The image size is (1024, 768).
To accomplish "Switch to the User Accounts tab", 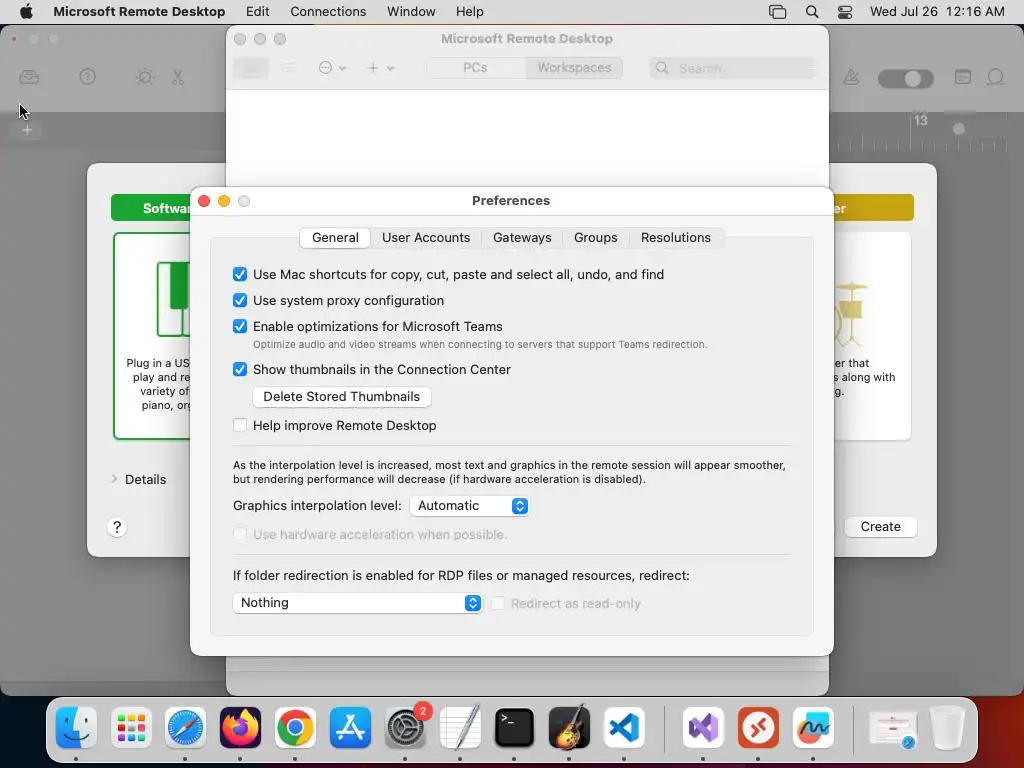I will 426,238.
